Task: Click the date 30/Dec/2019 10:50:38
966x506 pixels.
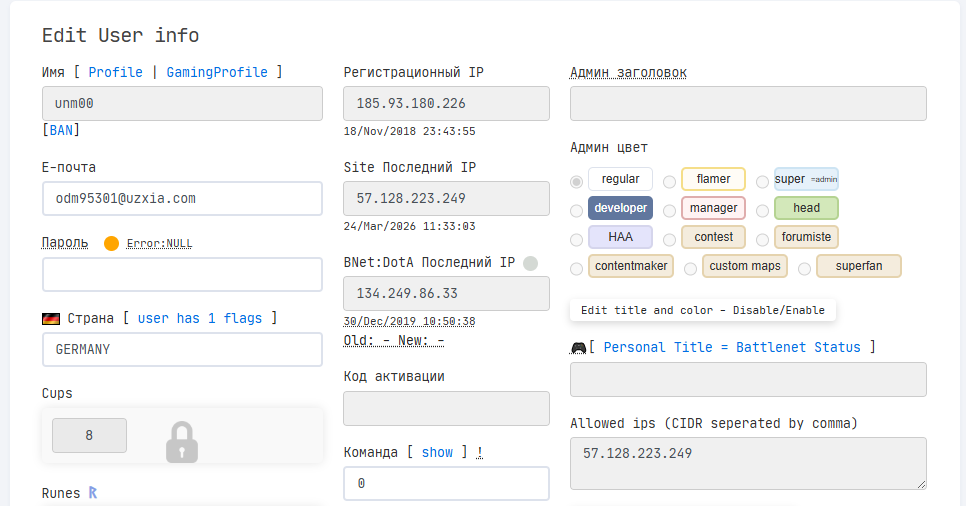Action: tap(409, 321)
